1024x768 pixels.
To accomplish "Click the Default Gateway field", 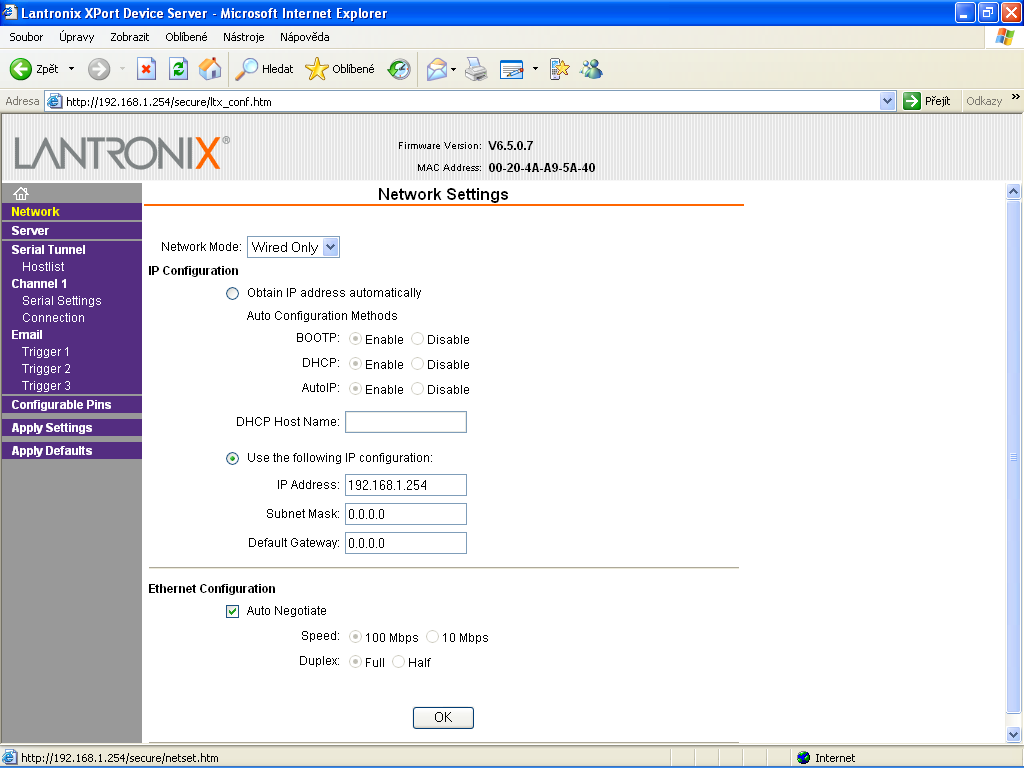I will pyautogui.click(x=406, y=543).
